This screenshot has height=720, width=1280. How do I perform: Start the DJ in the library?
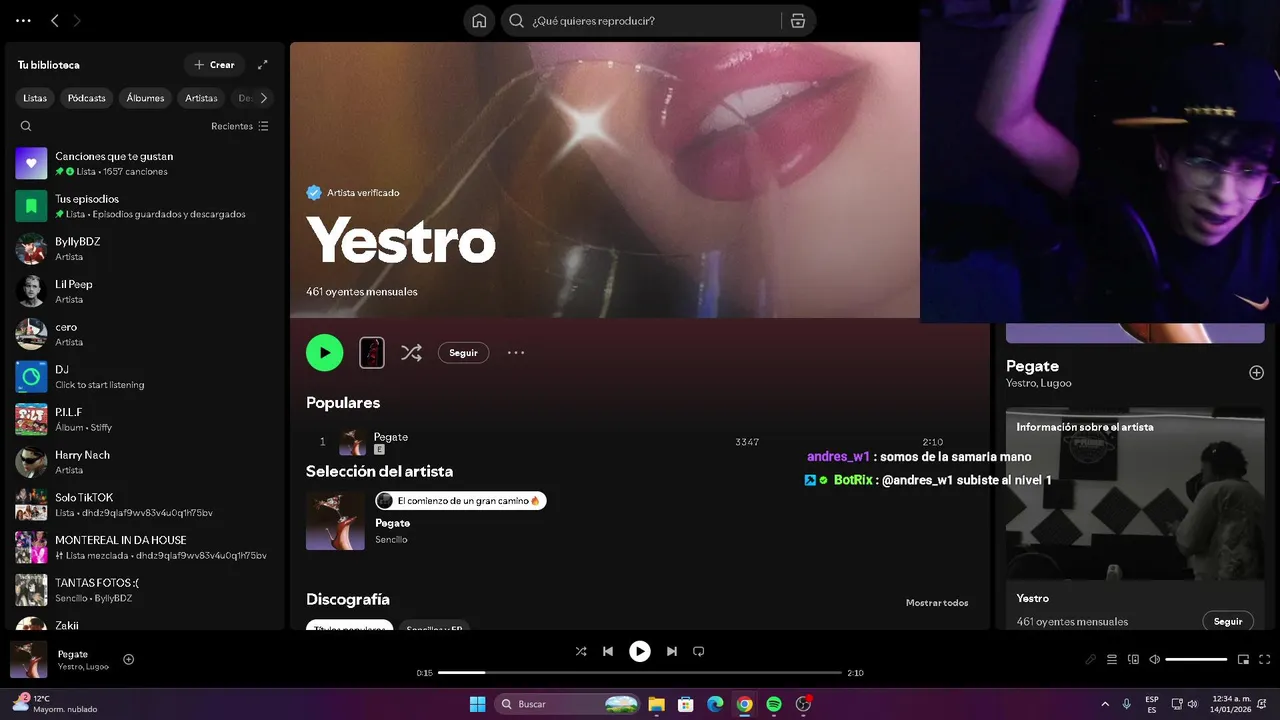coord(145,377)
